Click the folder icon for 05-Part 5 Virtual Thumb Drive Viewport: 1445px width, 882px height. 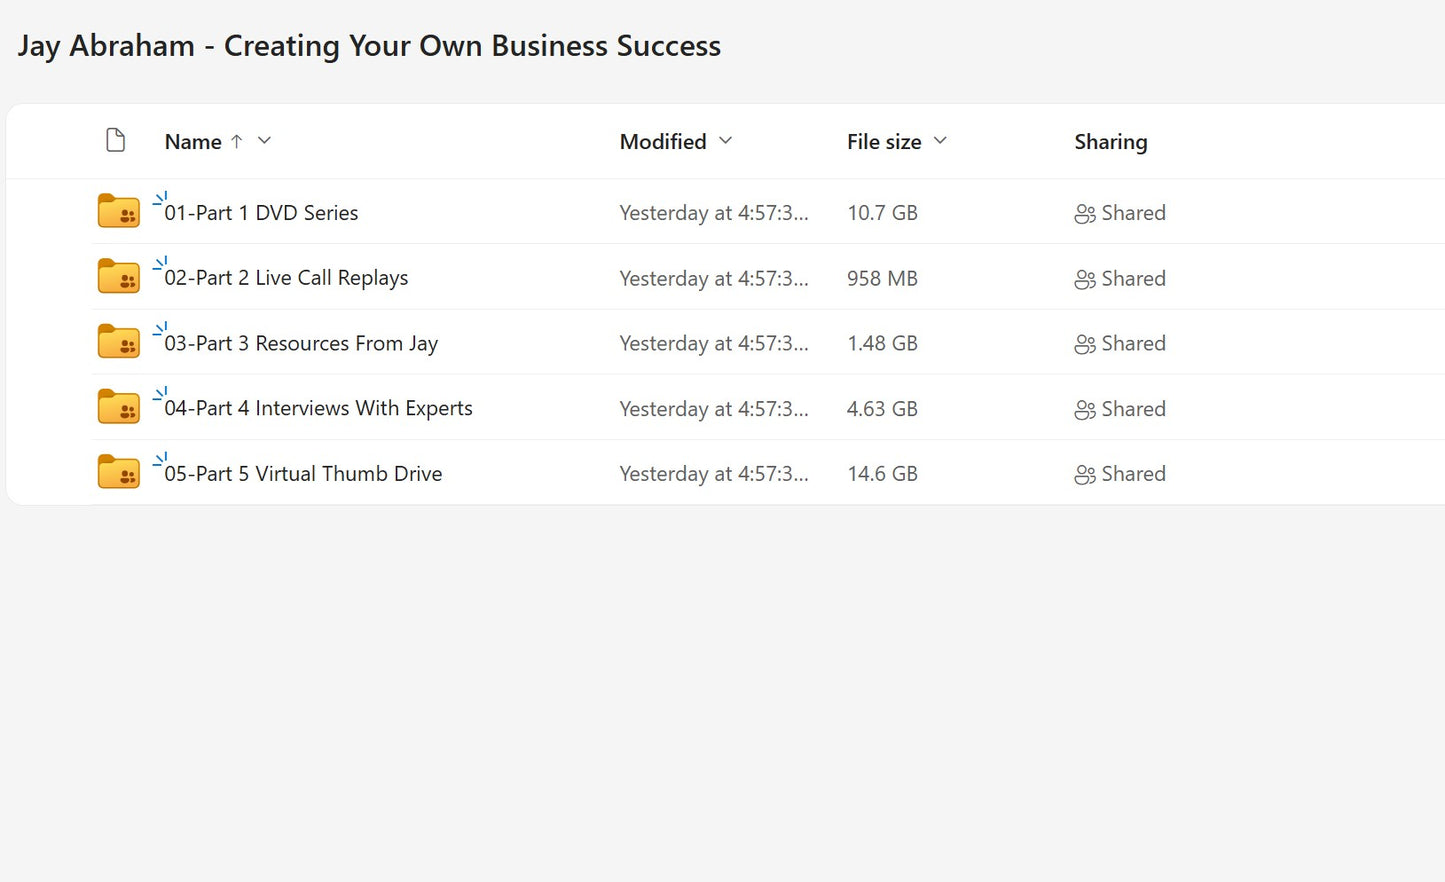click(x=118, y=472)
